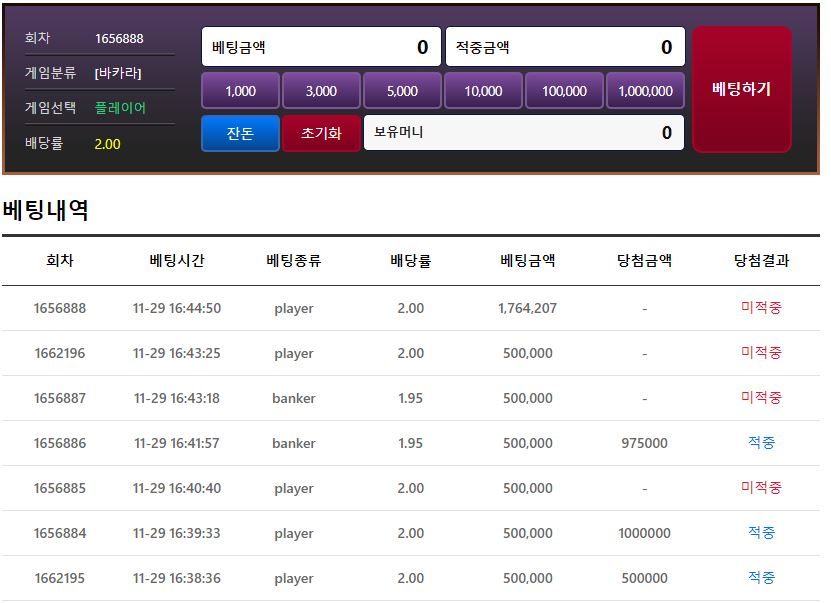Screen dimensions: 831x603
Task: Select the 3,000 bet amount button
Action: click(x=321, y=91)
